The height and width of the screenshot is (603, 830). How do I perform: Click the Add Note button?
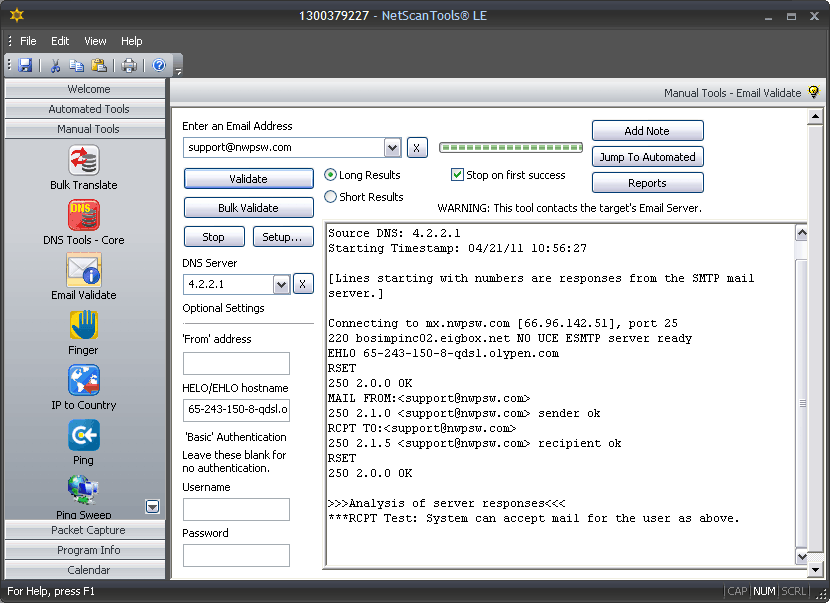647,131
